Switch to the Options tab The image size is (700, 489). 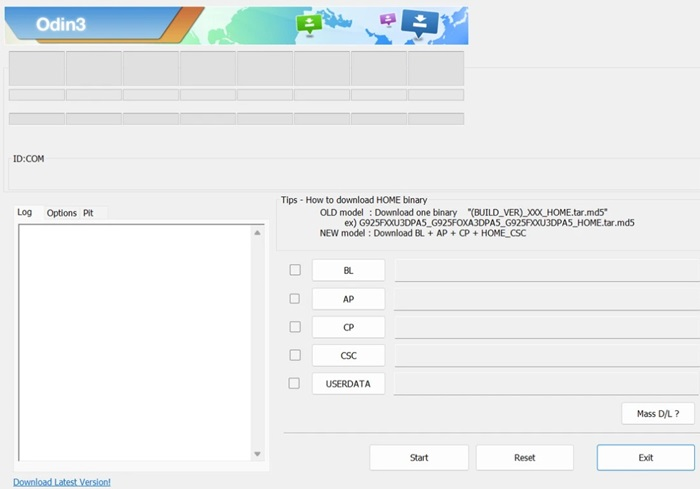tap(61, 213)
